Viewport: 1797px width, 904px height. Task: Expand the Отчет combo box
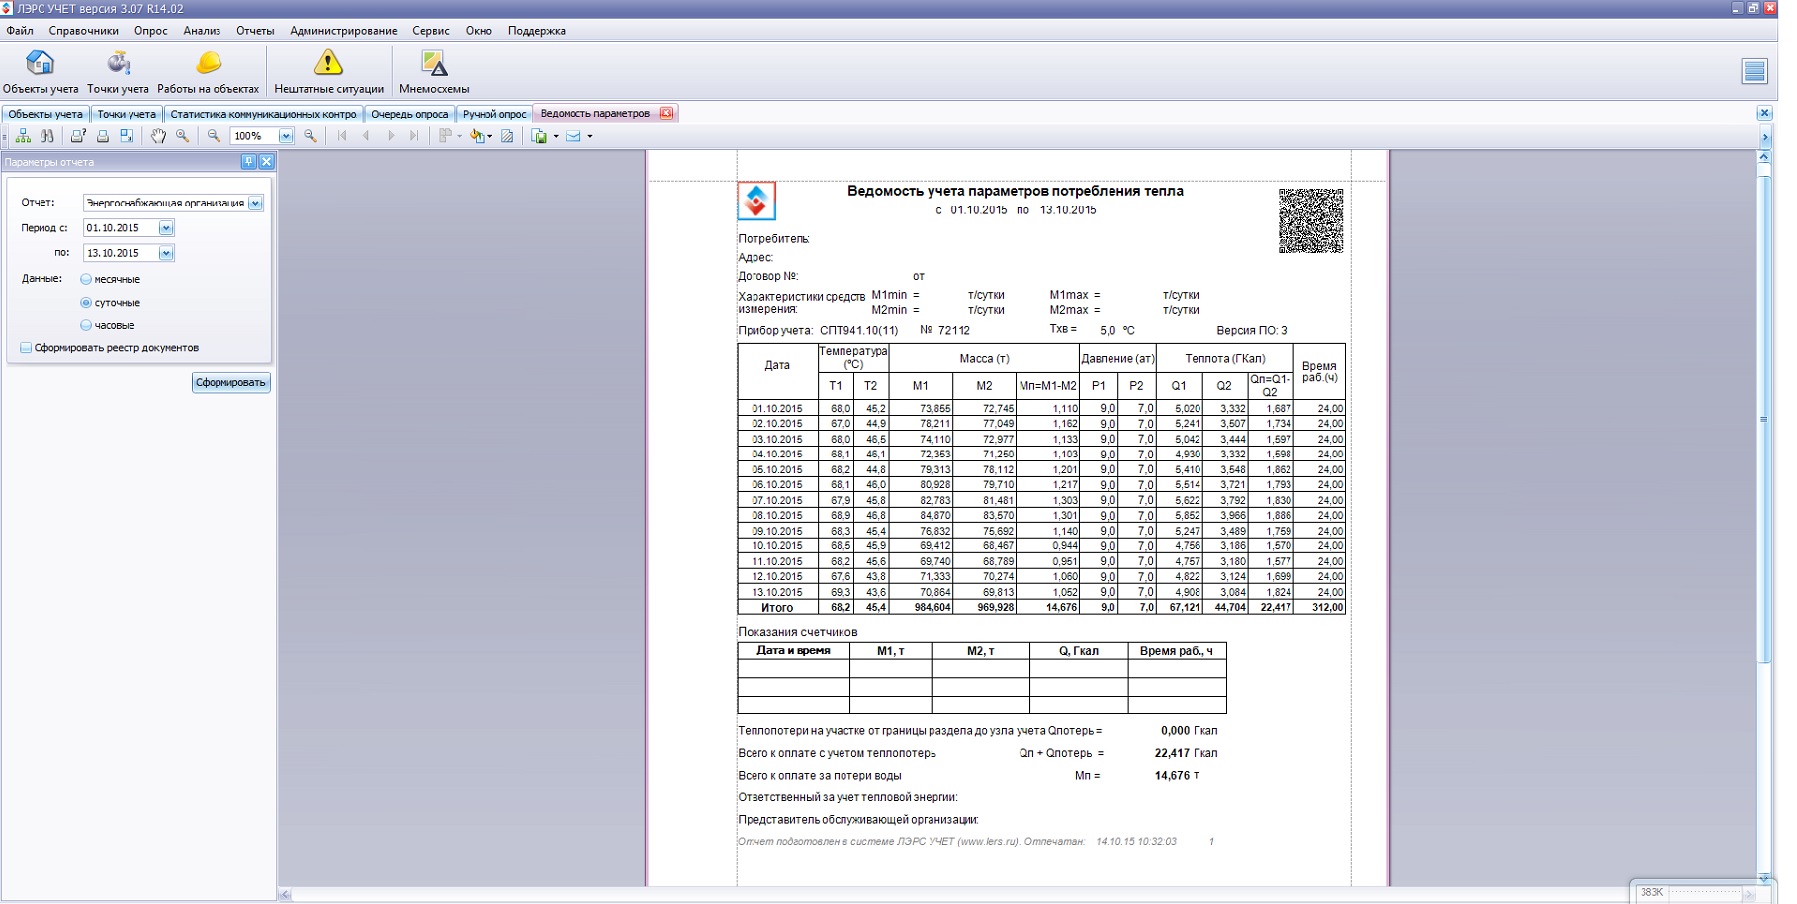click(x=255, y=203)
